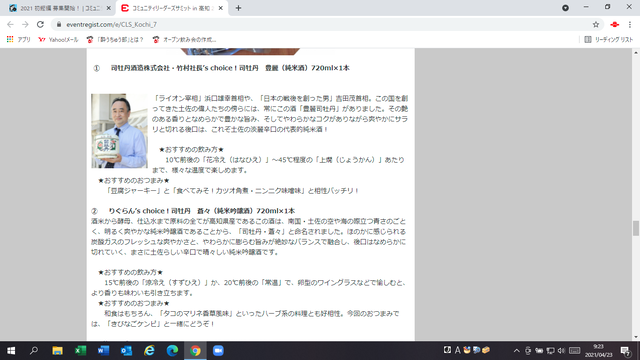Open オープン飲み会の作成 bookmark

[184, 40]
